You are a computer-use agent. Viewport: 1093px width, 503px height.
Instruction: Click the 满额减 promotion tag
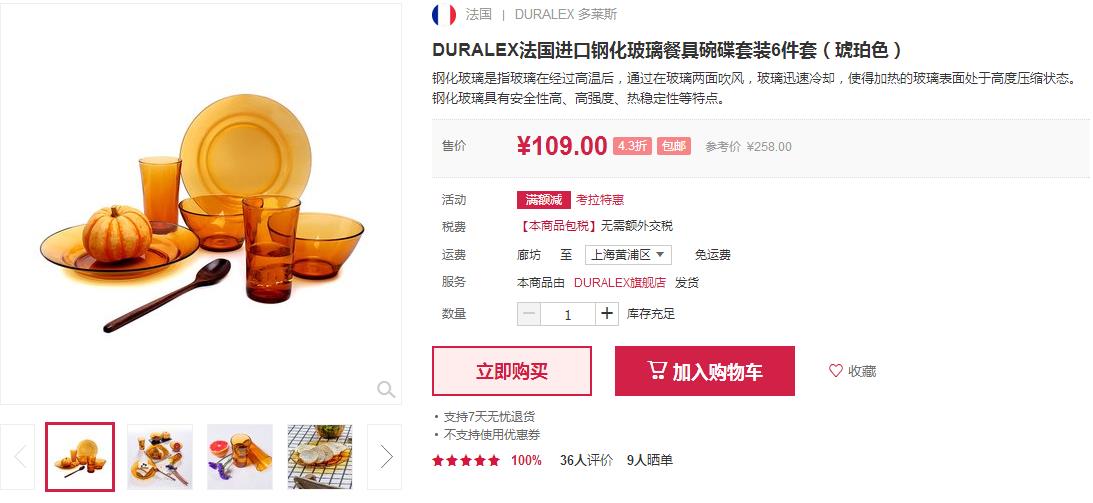coord(544,200)
